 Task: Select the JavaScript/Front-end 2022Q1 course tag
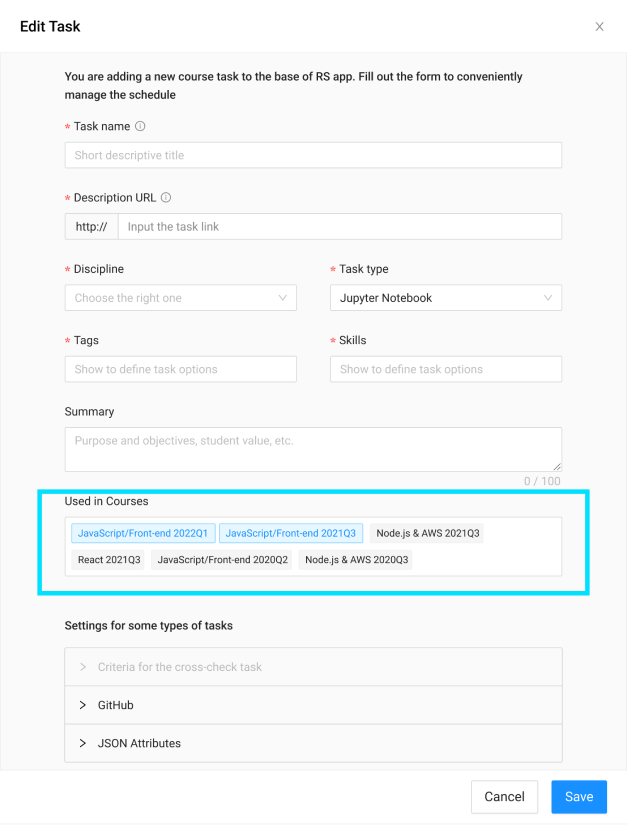[143, 533]
